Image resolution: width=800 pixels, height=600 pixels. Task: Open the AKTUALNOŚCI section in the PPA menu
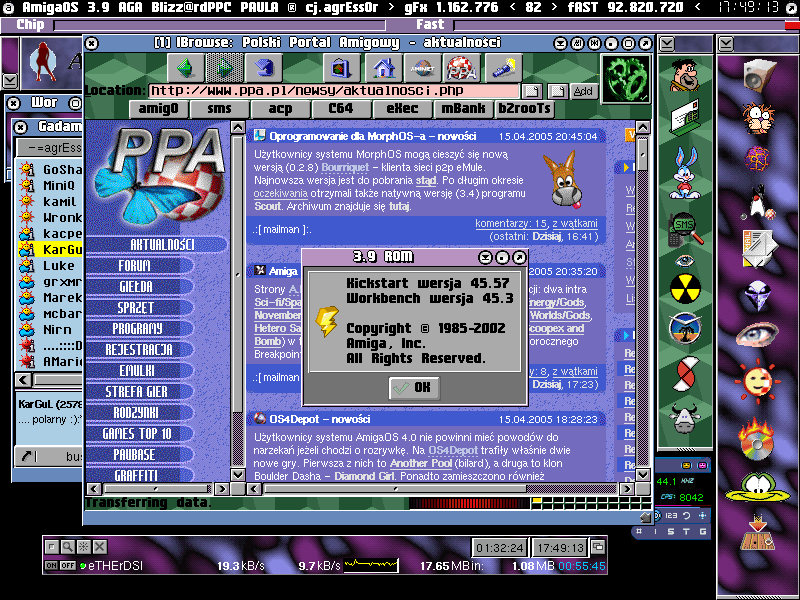(156, 245)
